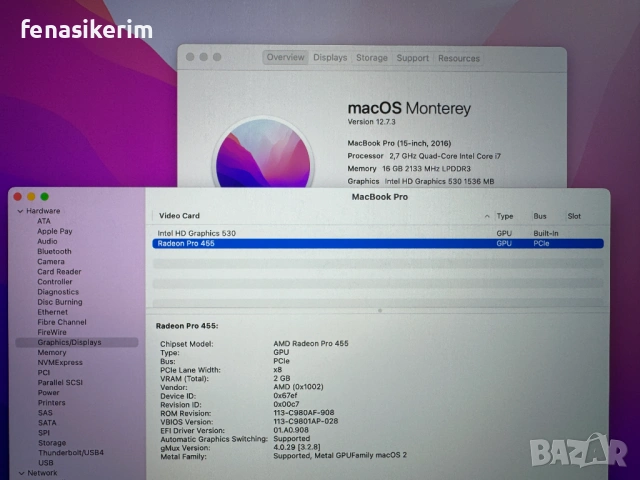
Task: Click the Metal Family value 'Supported, Metal GPUFamily macOS 2'
Action: [340, 455]
